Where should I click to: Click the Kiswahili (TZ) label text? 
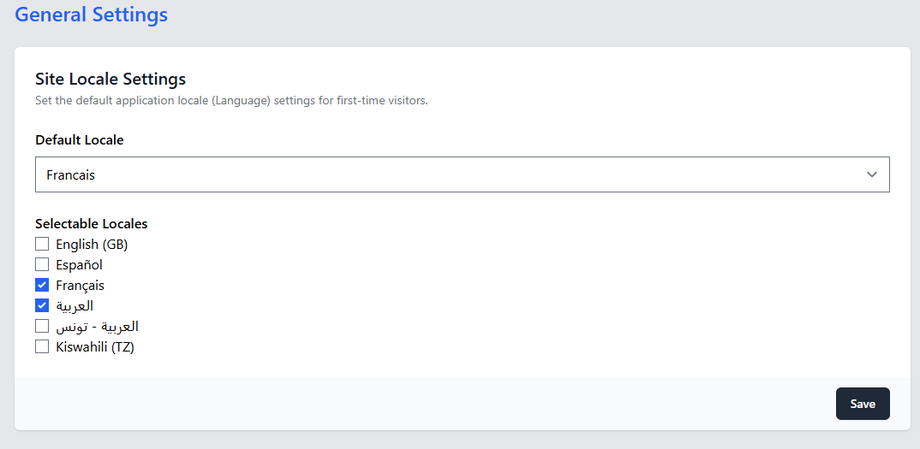click(x=95, y=347)
